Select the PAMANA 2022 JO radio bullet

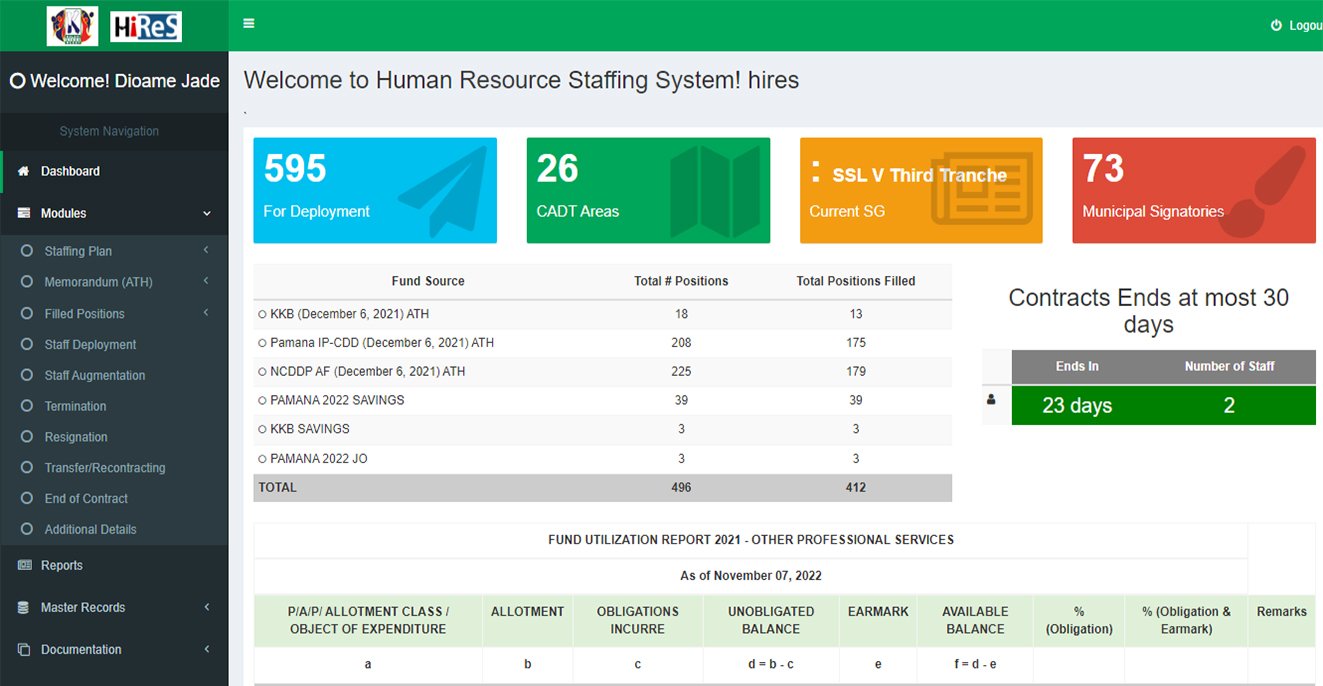(x=262, y=457)
